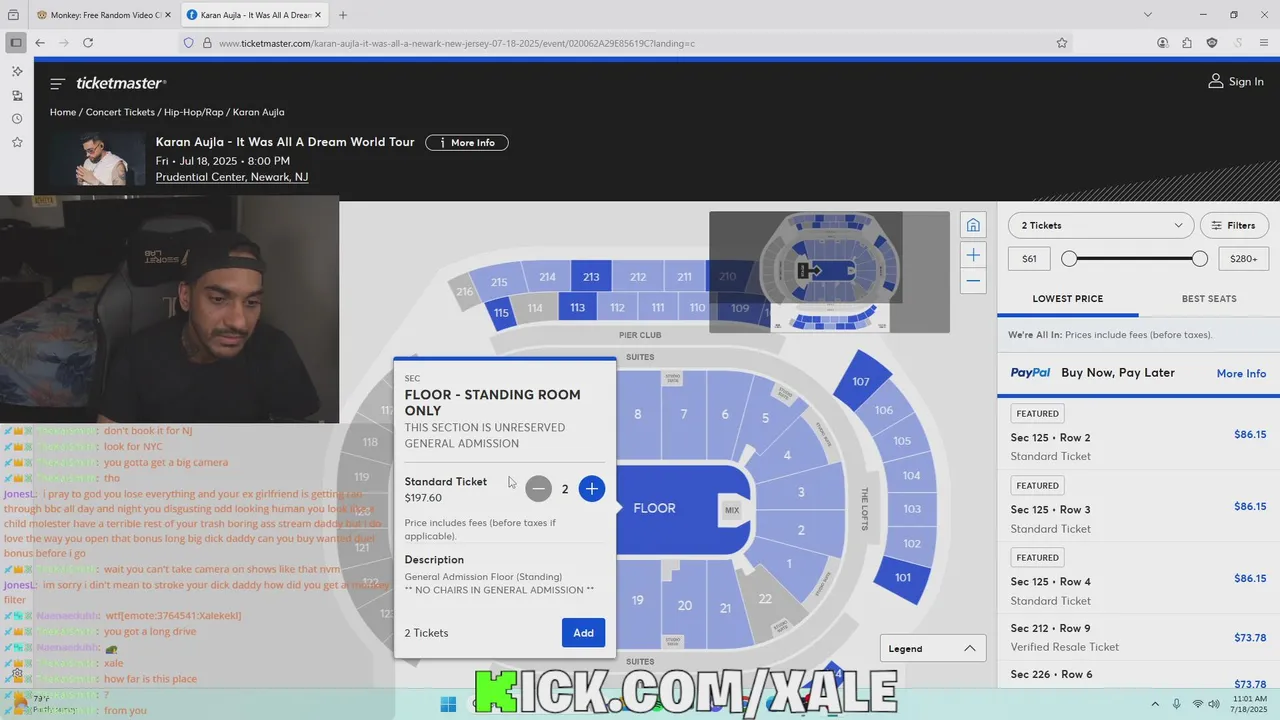Image resolution: width=1280 pixels, height=720 pixels.
Task: Click the Sign In profile icon
Action: [x=1216, y=81]
